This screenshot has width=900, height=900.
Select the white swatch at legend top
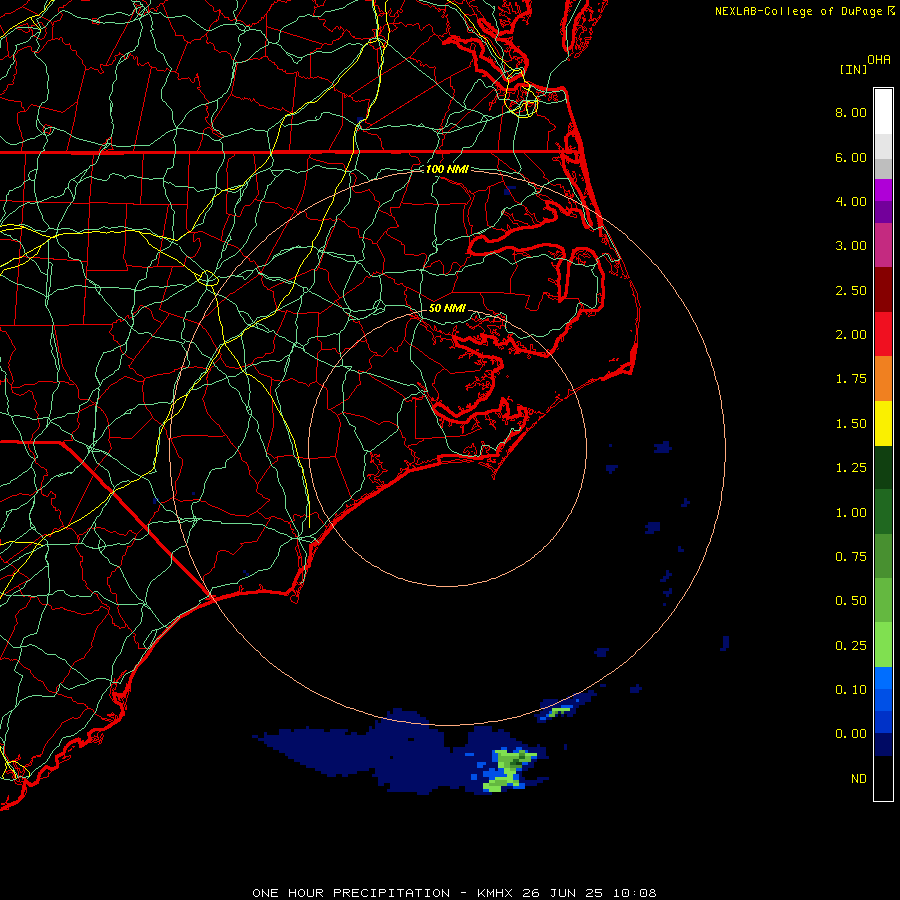click(x=883, y=112)
